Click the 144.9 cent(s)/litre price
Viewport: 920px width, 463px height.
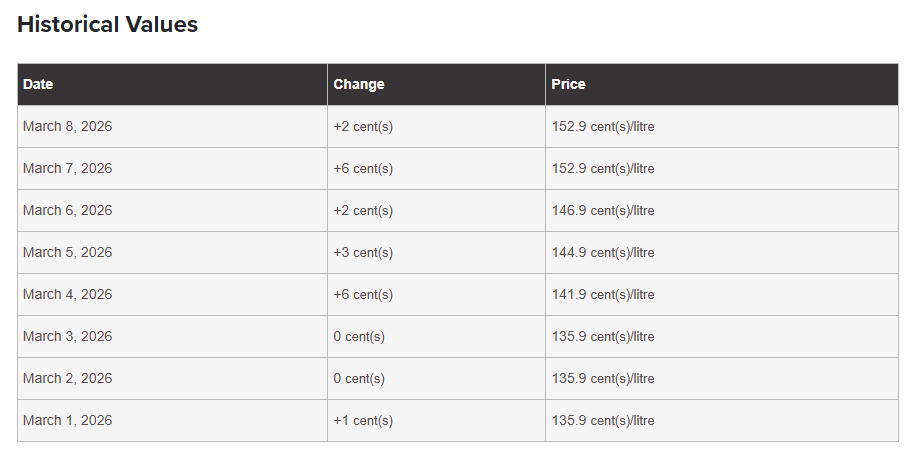[x=603, y=253]
